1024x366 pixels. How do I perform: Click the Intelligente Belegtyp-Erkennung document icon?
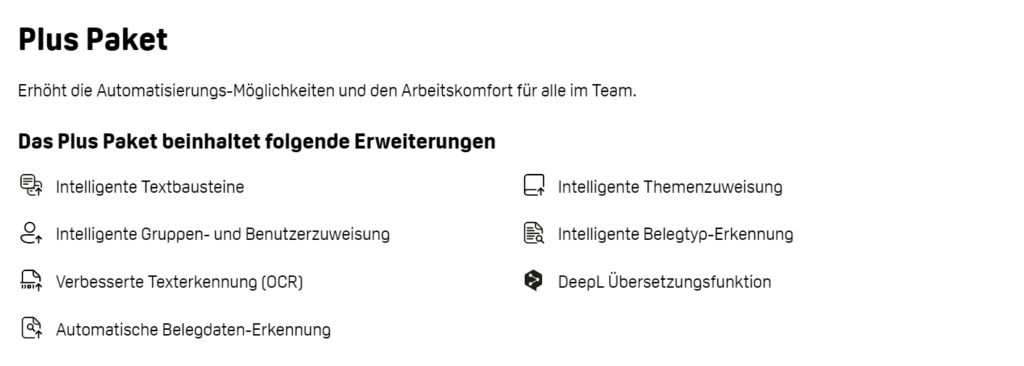(x=534, y=233)
